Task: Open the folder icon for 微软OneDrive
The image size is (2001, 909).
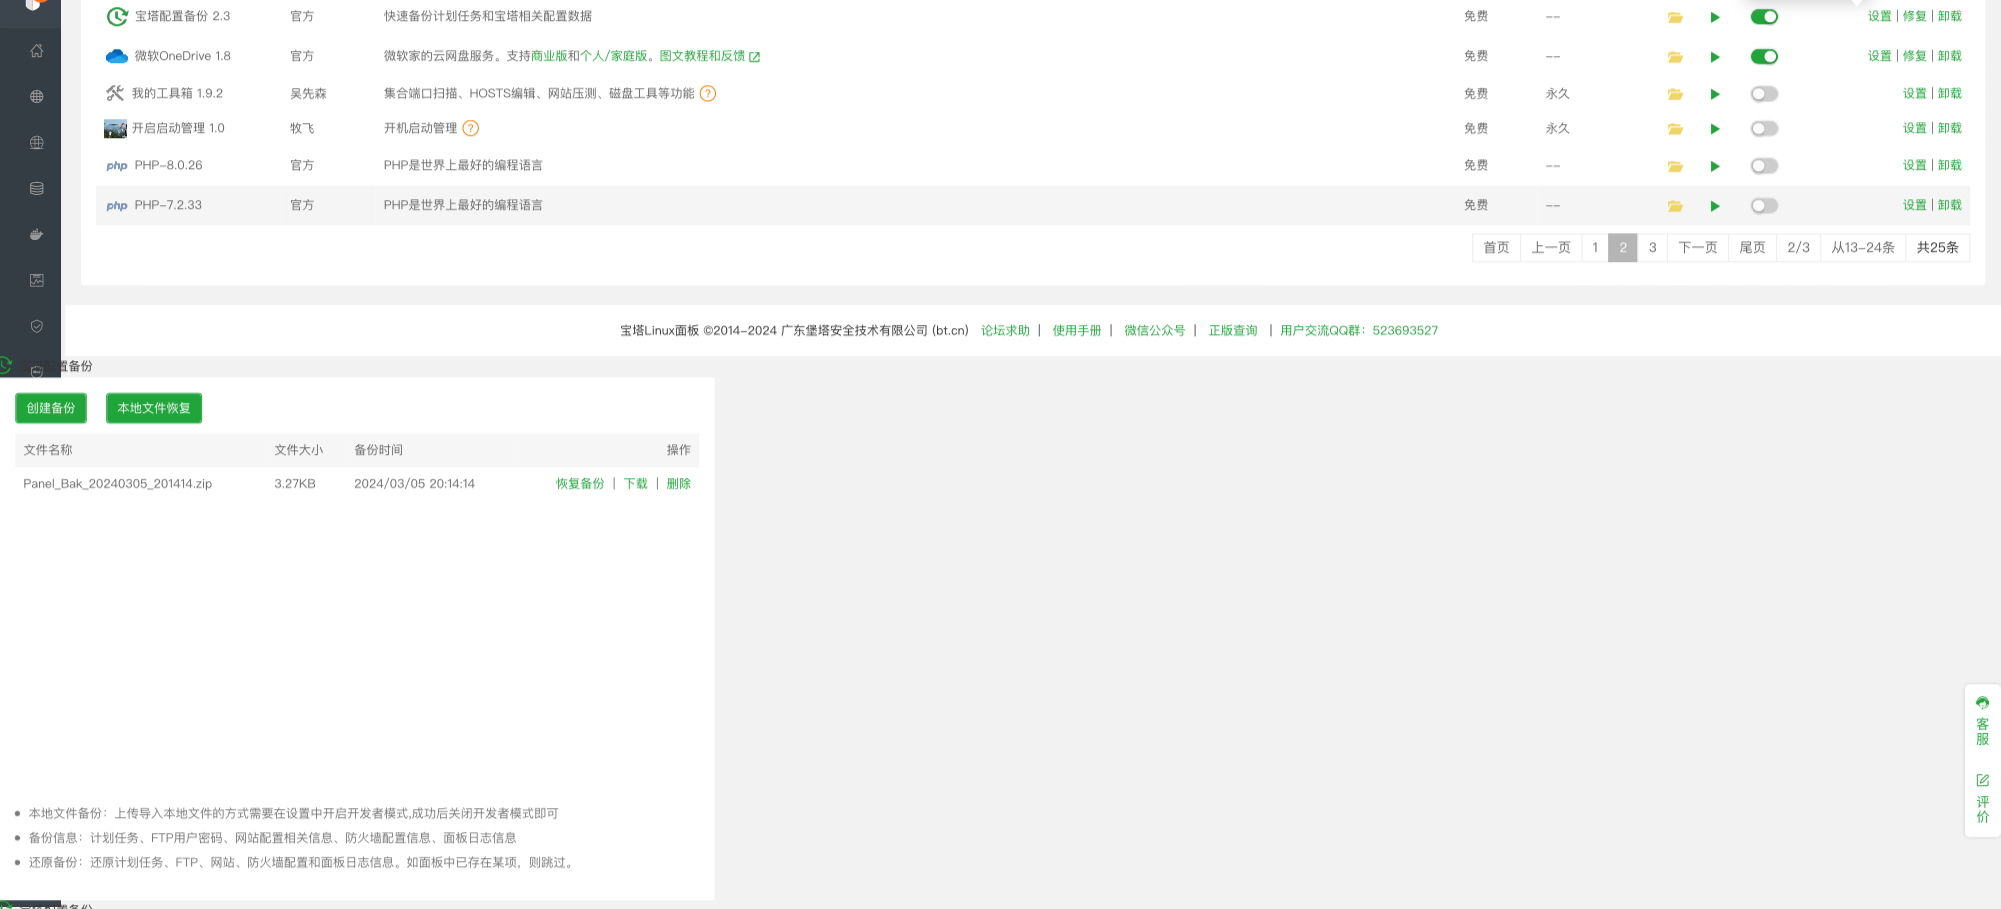Action: point(1675,57)
